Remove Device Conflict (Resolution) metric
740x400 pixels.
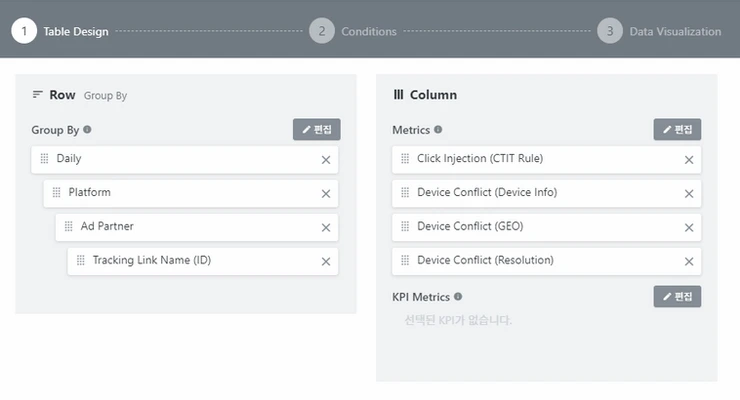pyautogui.click(x=688, y=261)
